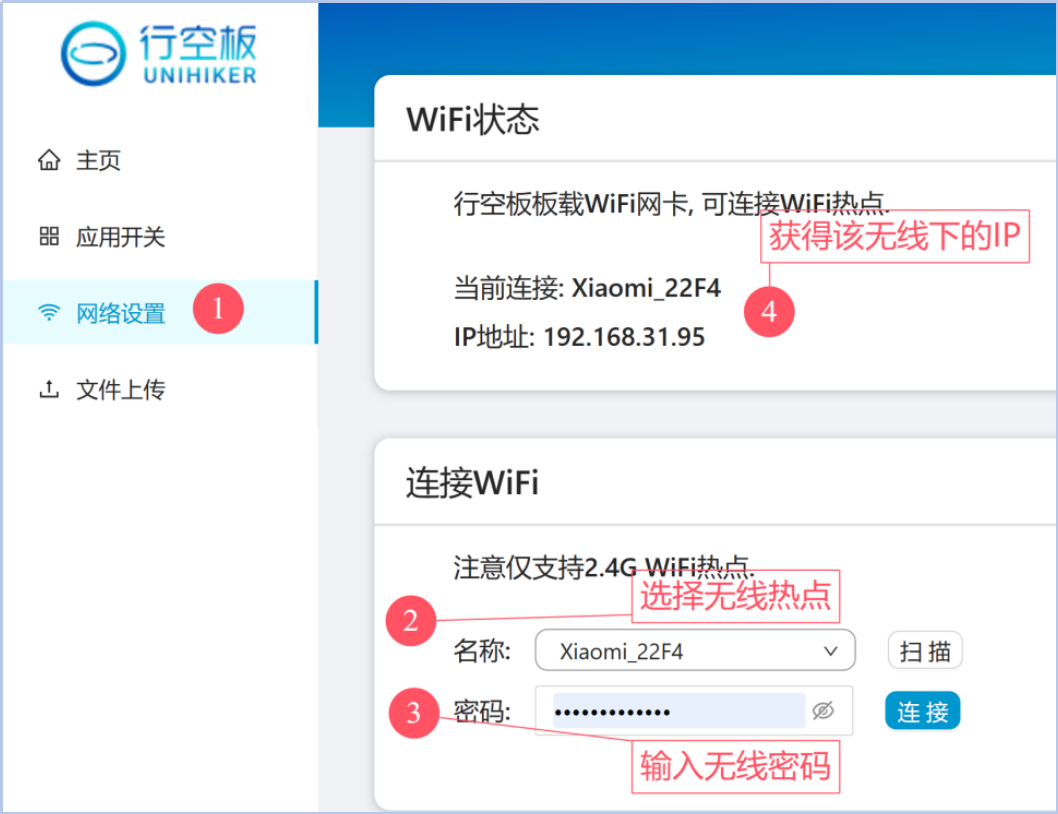Click the 当前连接: Xiaomi_22F4 text

[587, 288]
